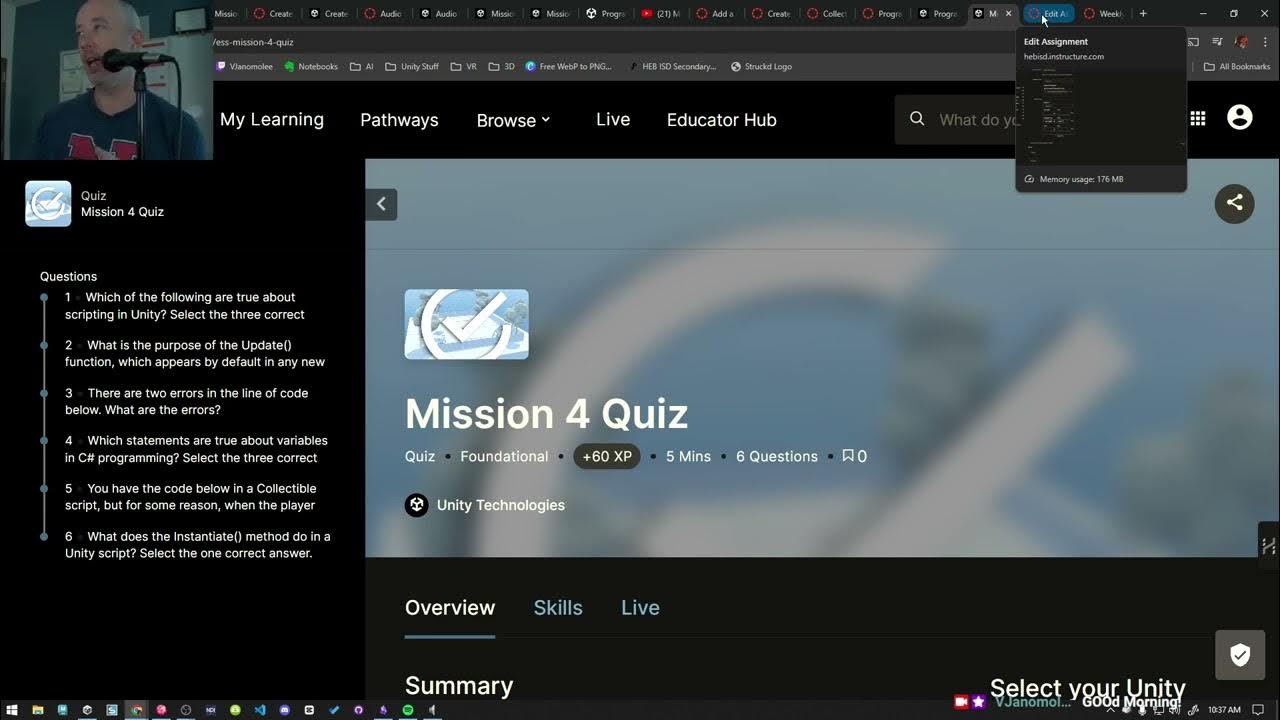Select question 1 about scripting in Unity
The height and width of the screenshot is (720, 1280).
(185, 305)
